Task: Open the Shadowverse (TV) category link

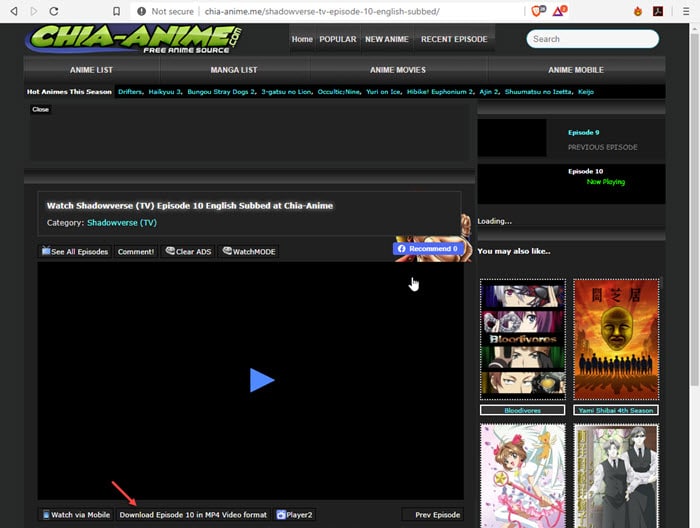Action: [122, 223]
